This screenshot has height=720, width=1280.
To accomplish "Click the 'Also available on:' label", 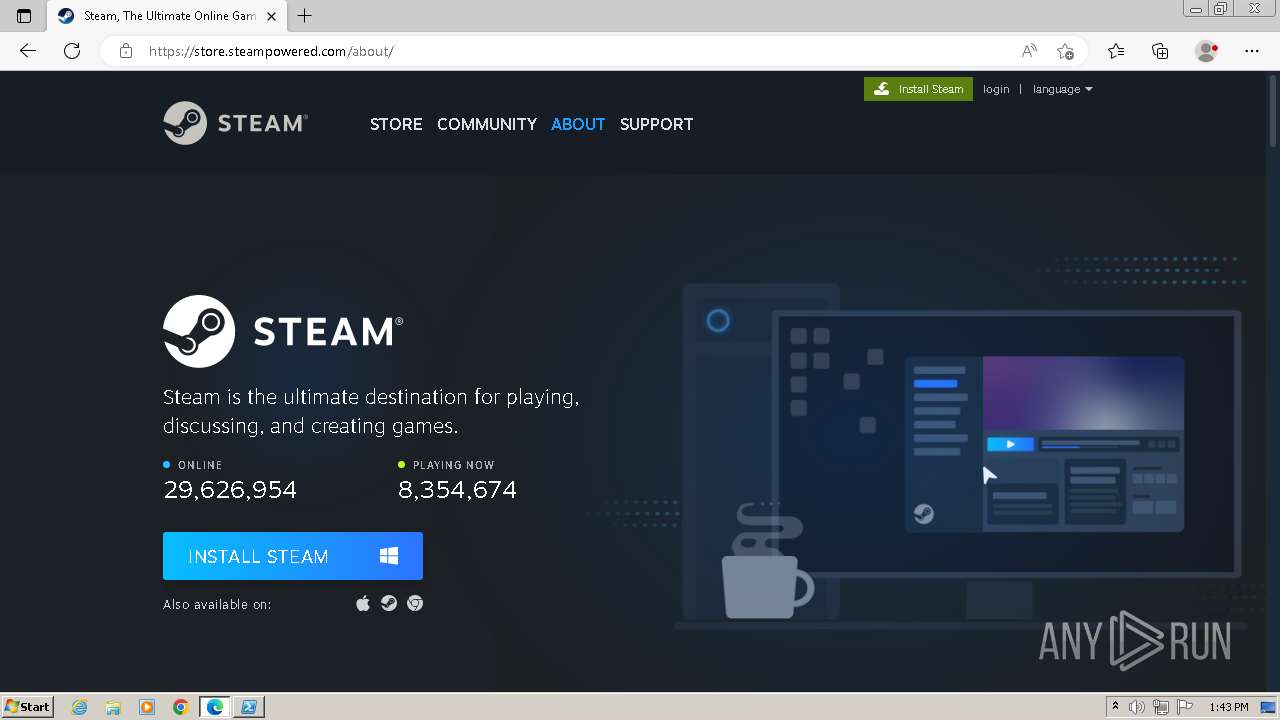I will pos(217,604).
